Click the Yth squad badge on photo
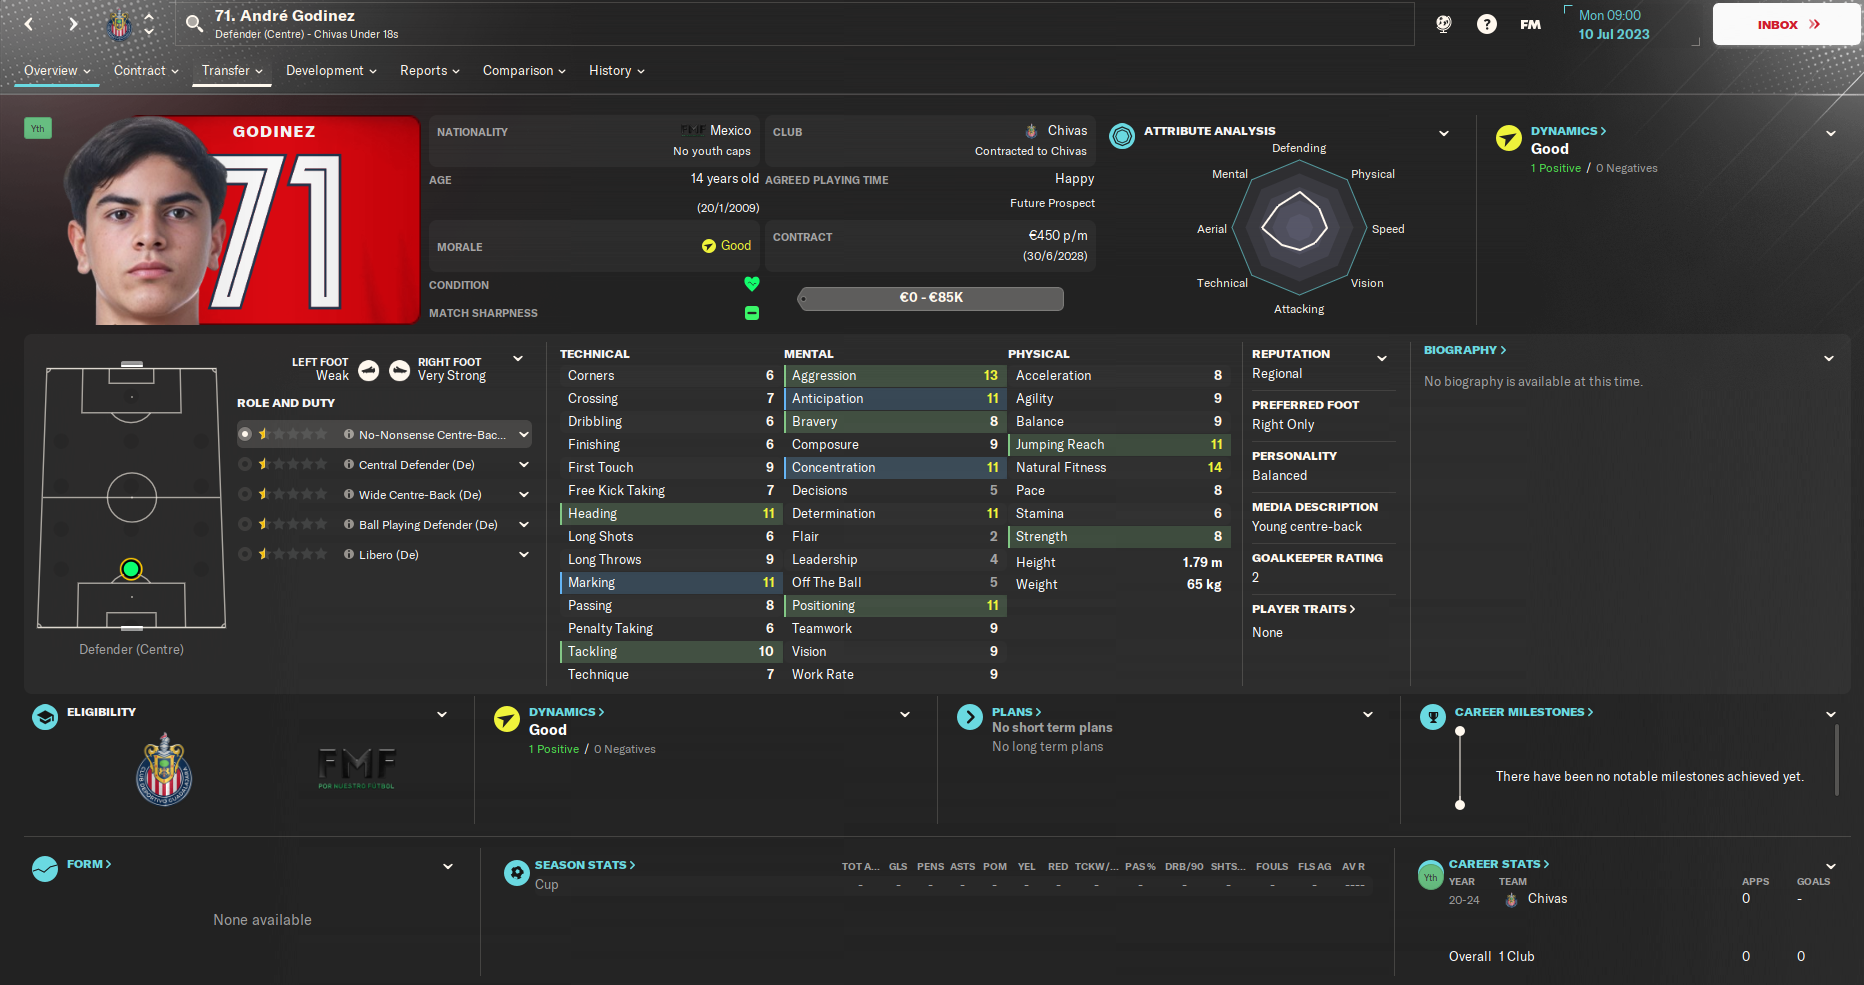 point(37,128)
